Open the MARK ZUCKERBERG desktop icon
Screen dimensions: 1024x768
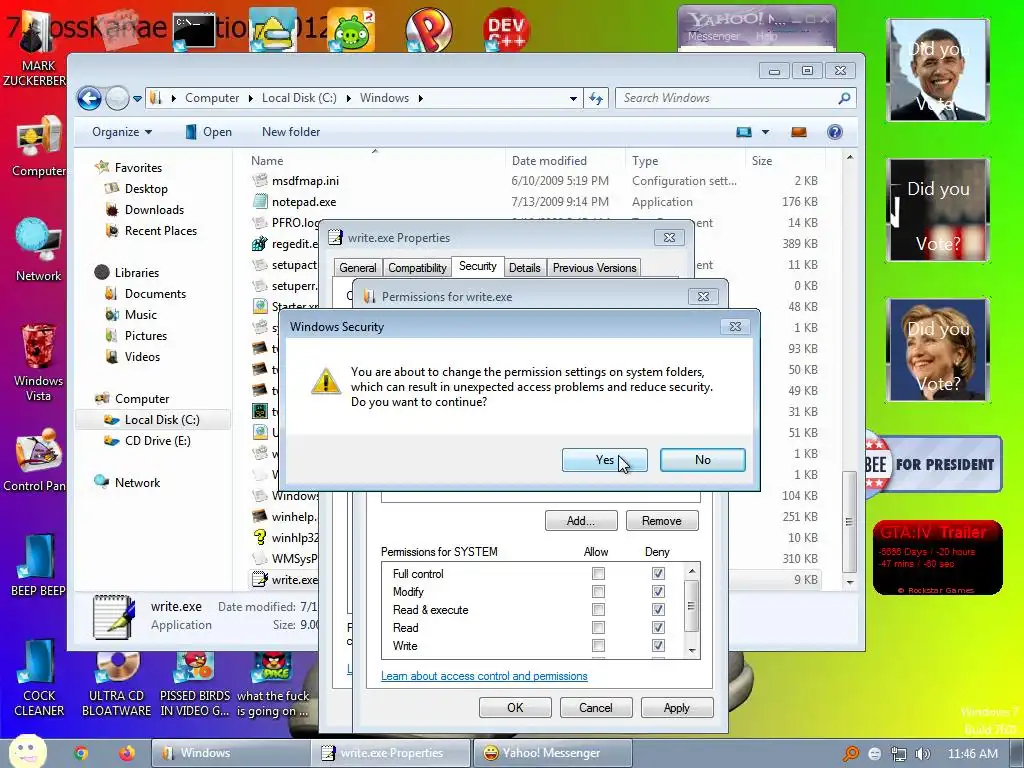37,49
